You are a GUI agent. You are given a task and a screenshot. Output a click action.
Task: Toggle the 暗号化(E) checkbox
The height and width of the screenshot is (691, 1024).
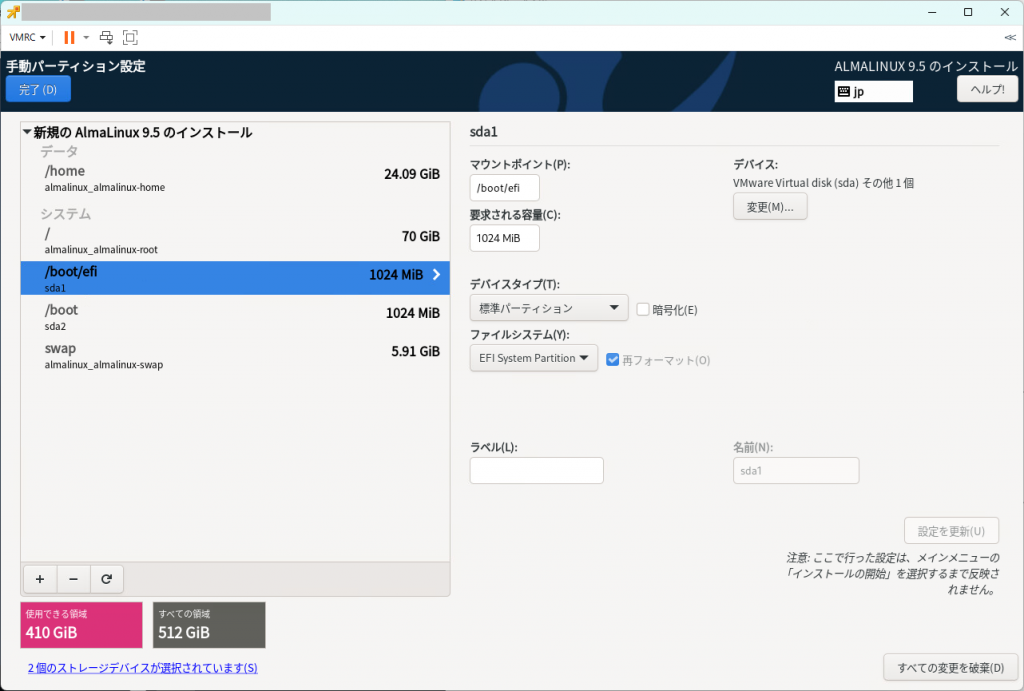point(643,310)
